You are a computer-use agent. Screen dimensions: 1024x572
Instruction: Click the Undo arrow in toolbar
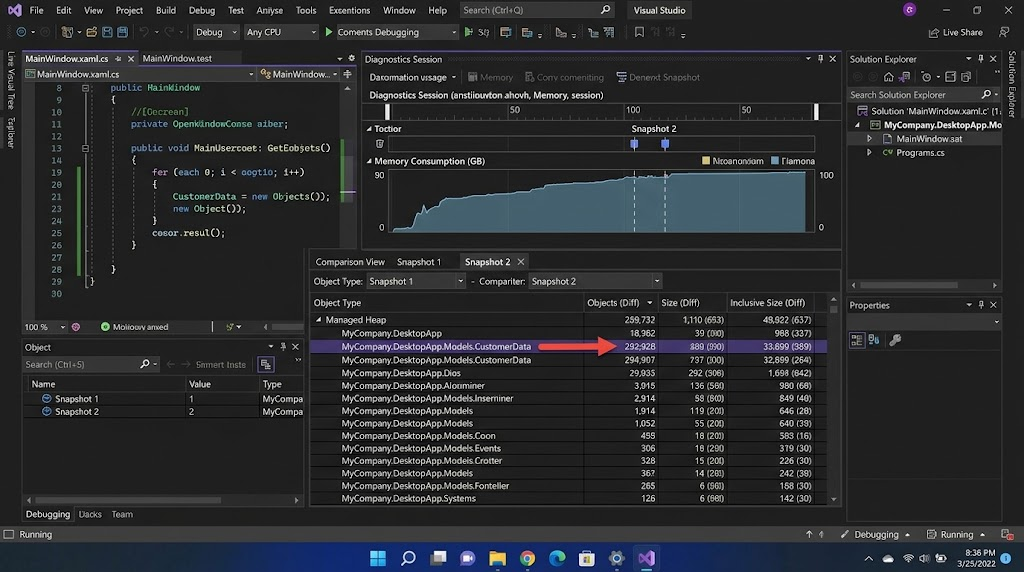point(144,32)
